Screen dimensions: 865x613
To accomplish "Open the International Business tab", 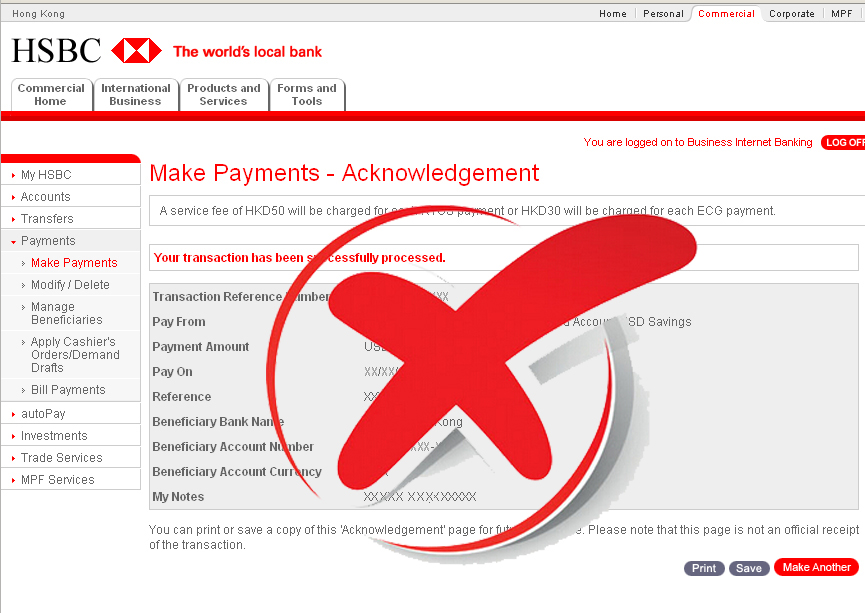I will click(x=136, y=95).
